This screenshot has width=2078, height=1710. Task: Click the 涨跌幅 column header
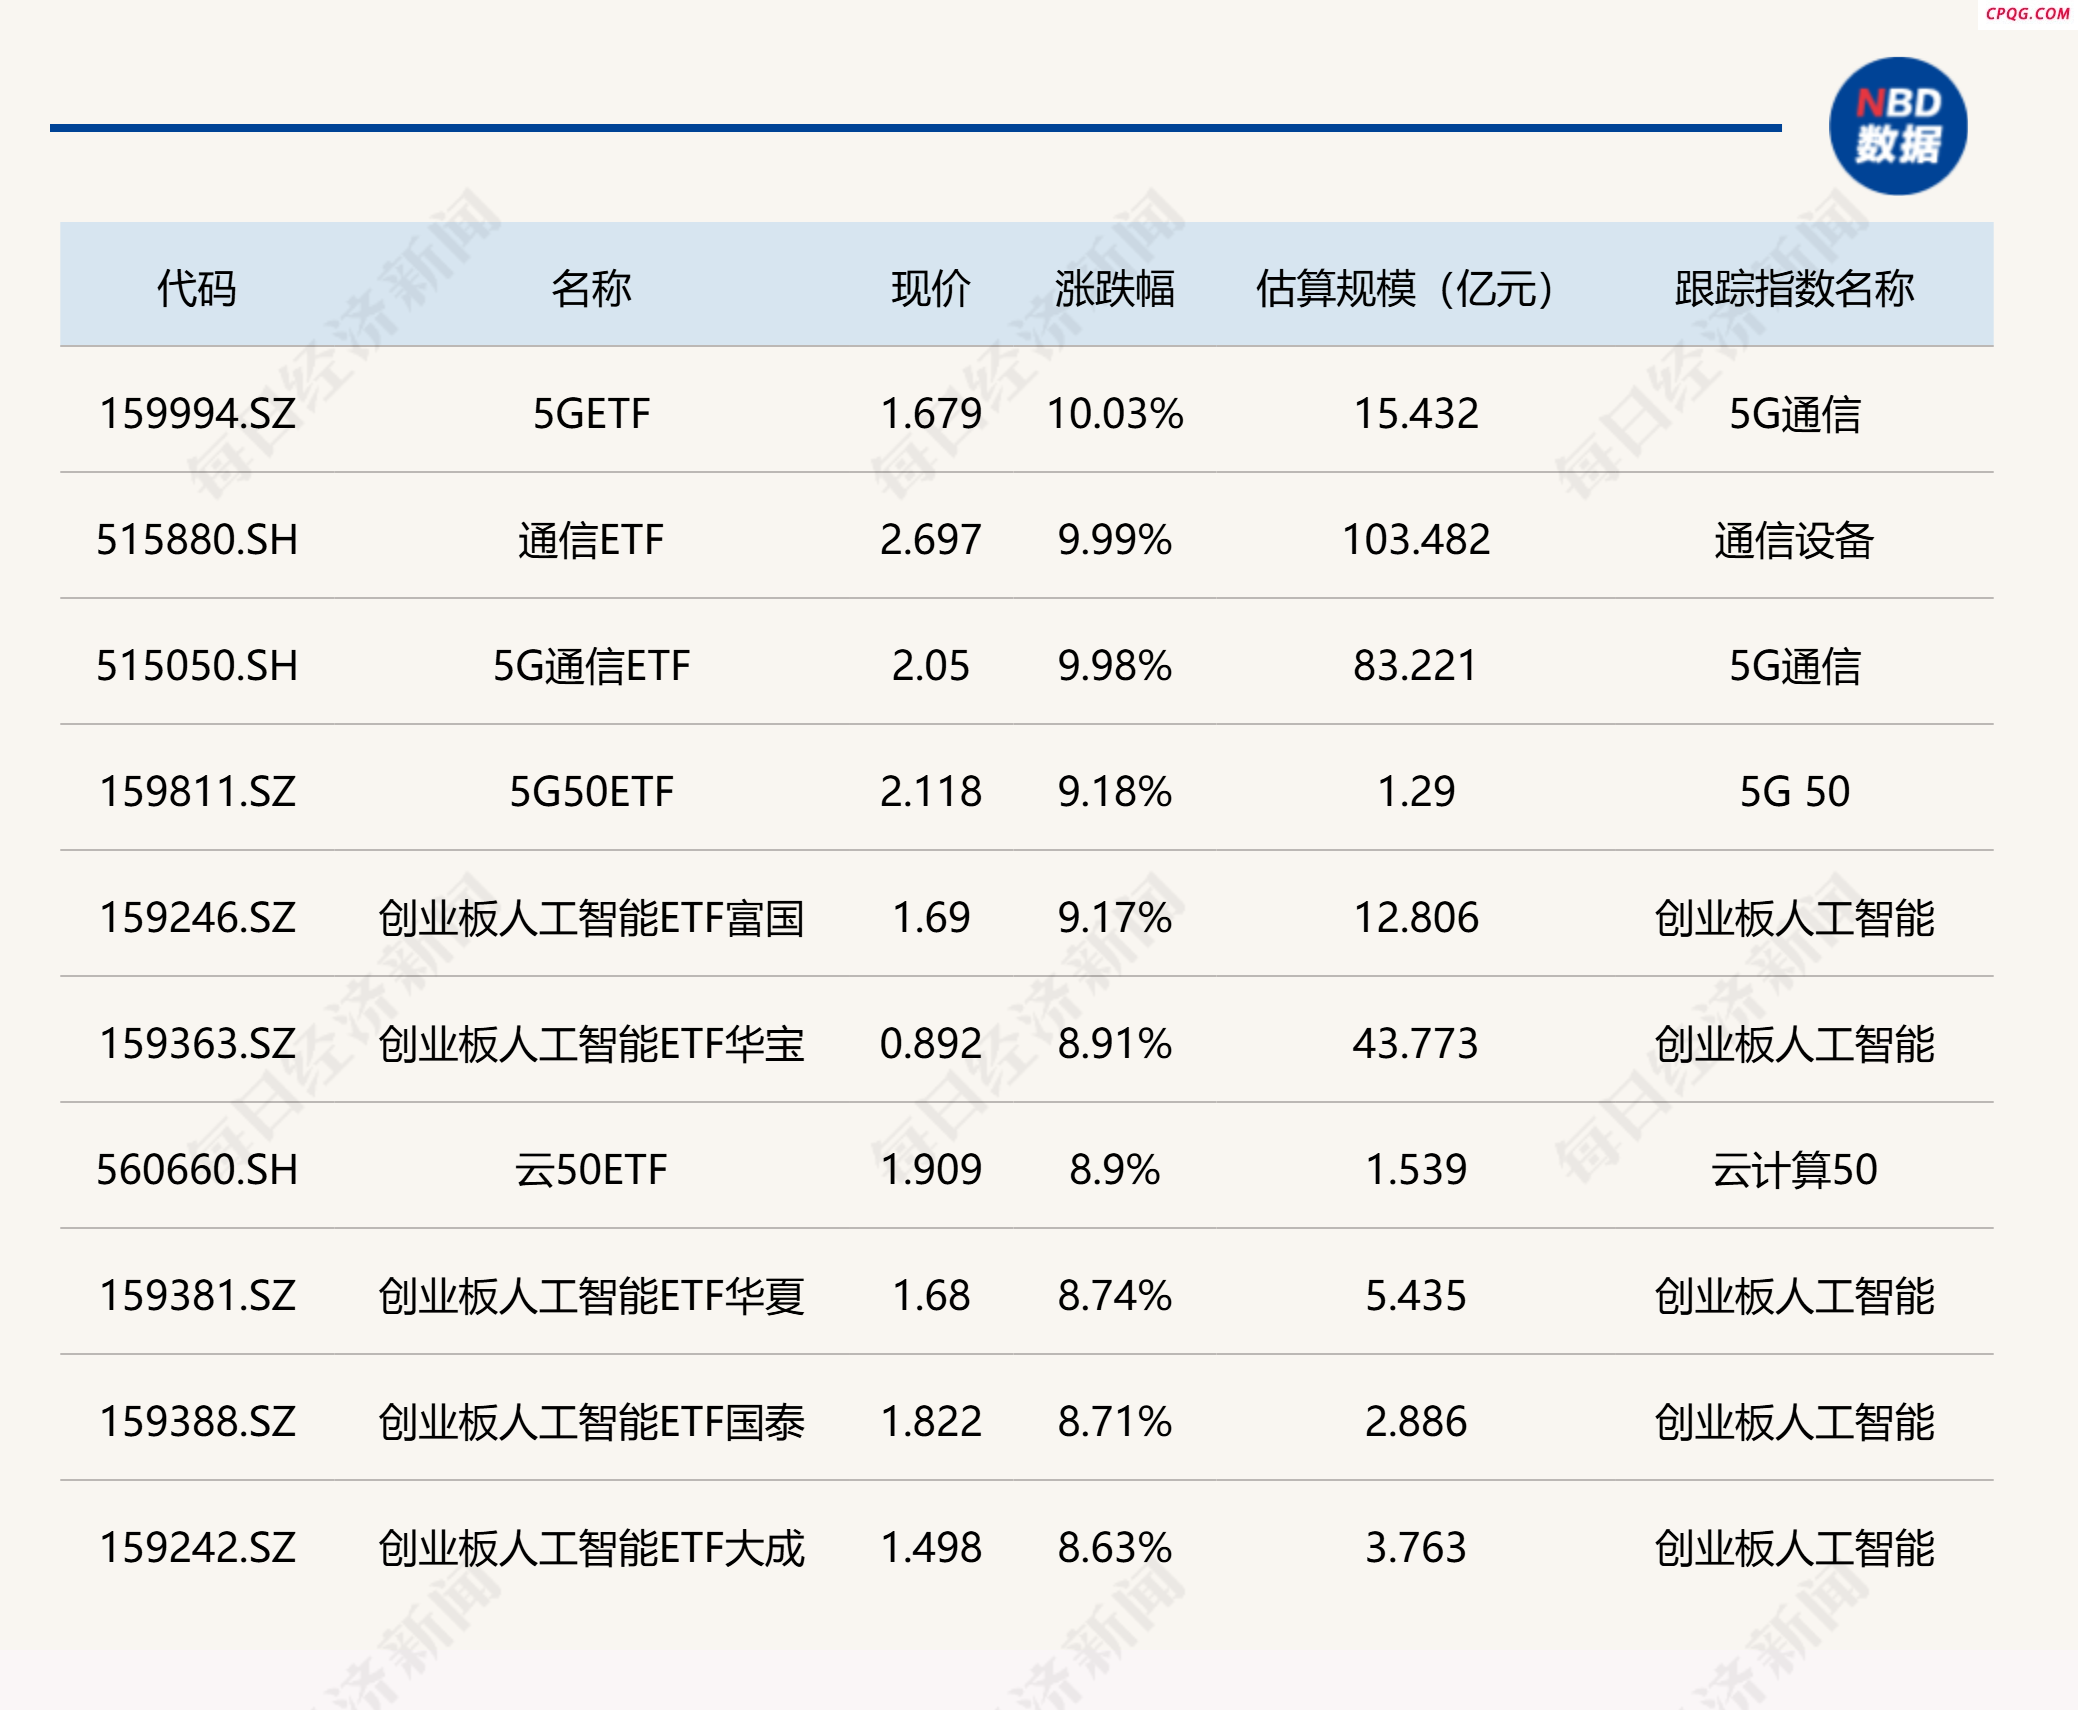click(1115, 288)
